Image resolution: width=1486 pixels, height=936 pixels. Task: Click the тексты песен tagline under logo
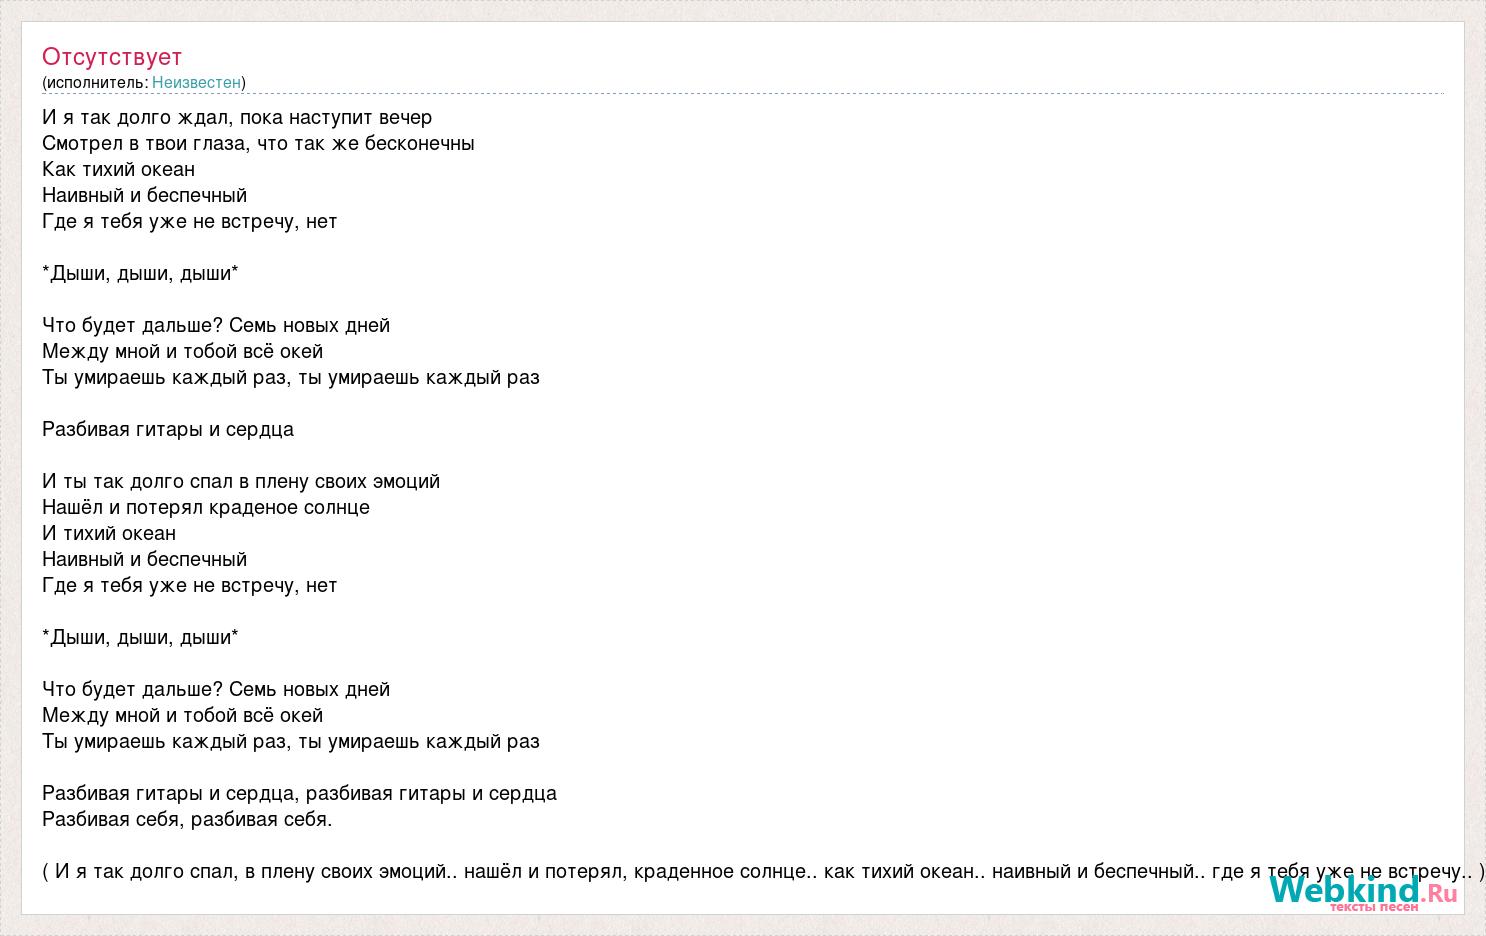coord(1373,906)
